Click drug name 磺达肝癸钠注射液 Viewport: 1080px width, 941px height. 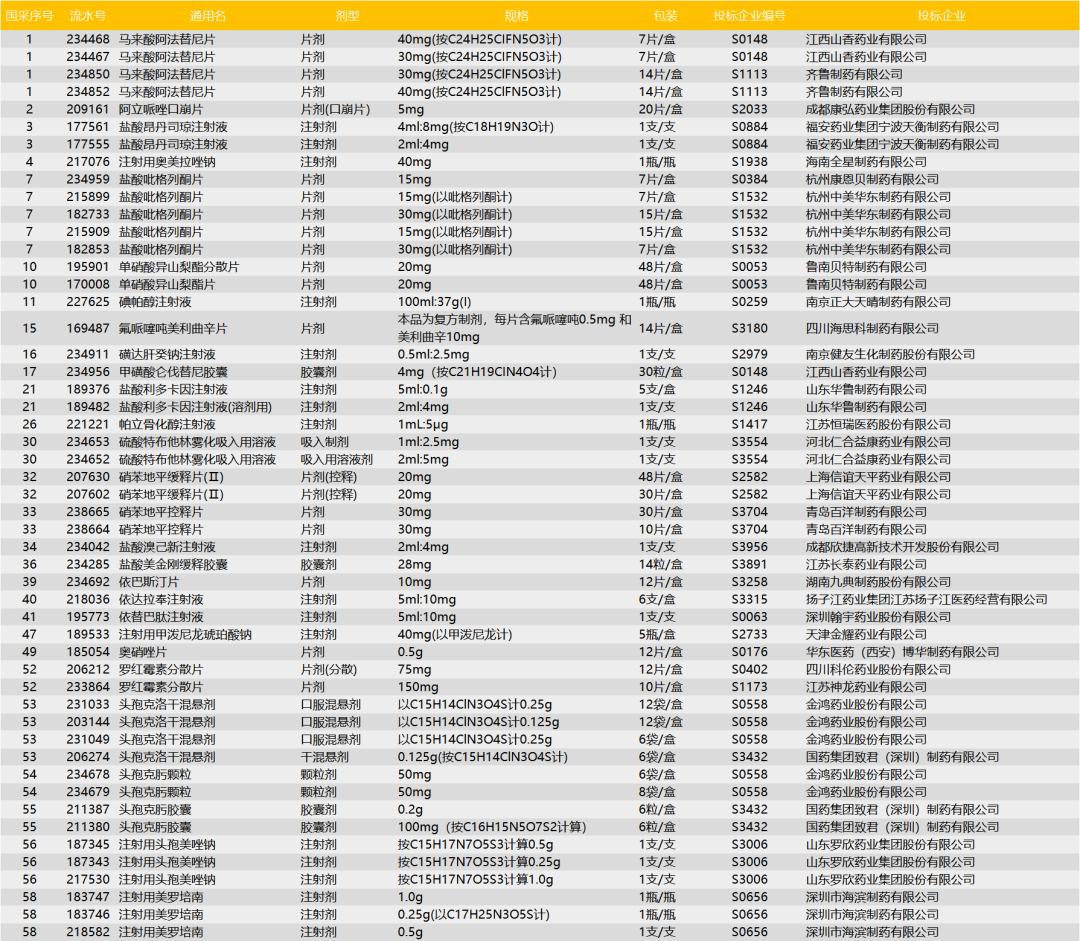coord(167,355)
